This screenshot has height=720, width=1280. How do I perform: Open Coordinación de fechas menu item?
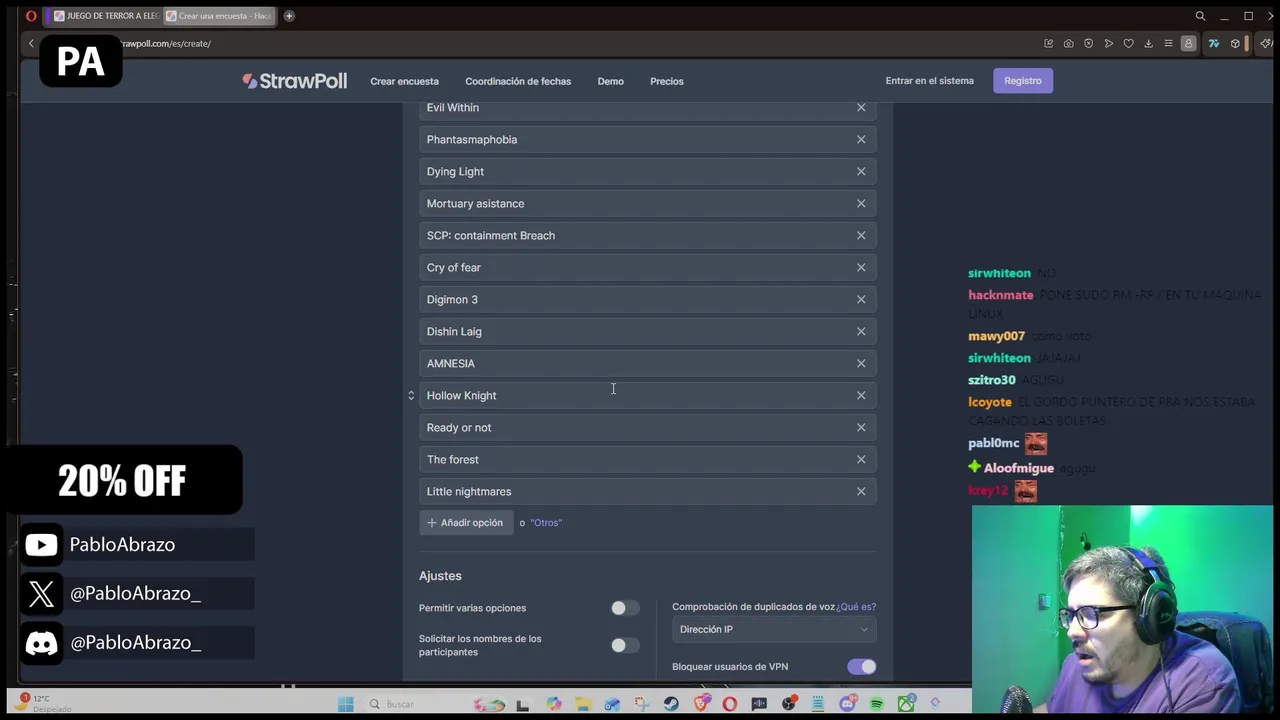[518, 81]
